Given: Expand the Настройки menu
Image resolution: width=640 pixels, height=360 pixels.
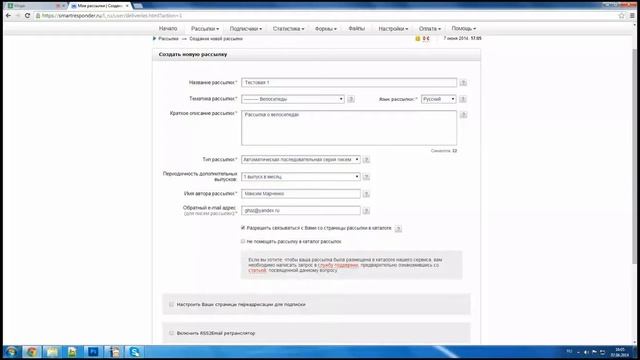Looking at the screenshot, I should (393, 29).
